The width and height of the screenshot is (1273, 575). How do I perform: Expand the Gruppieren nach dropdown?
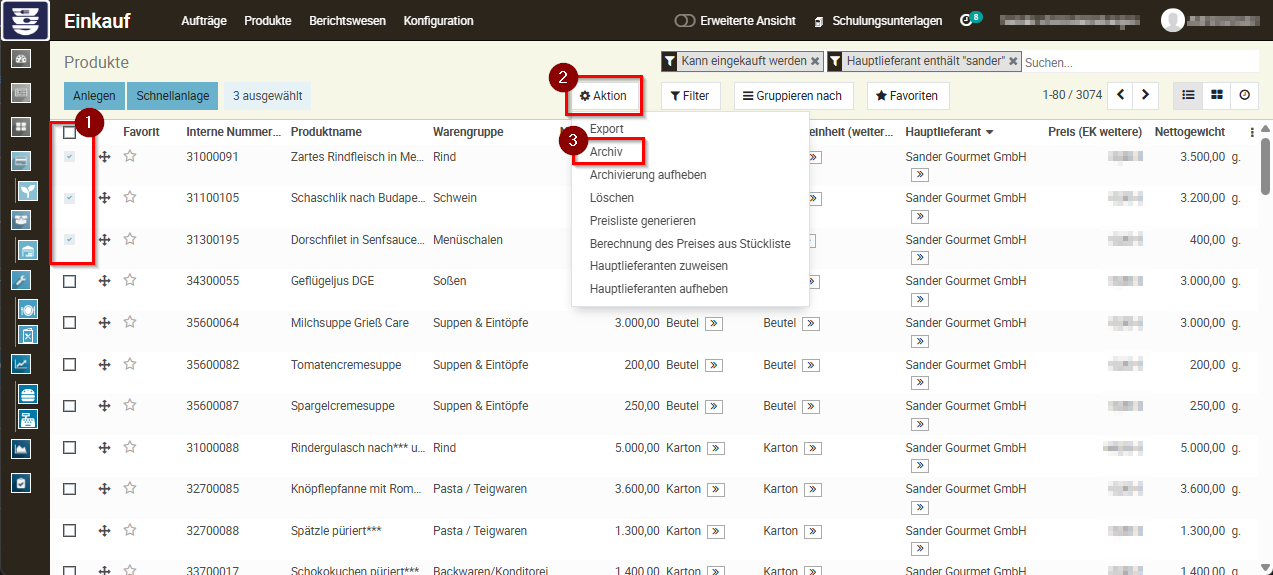point(791,96)
